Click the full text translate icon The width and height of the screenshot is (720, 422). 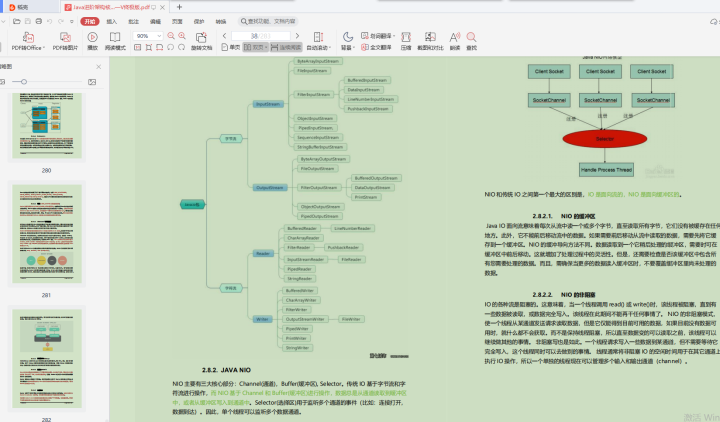(365, 47)
